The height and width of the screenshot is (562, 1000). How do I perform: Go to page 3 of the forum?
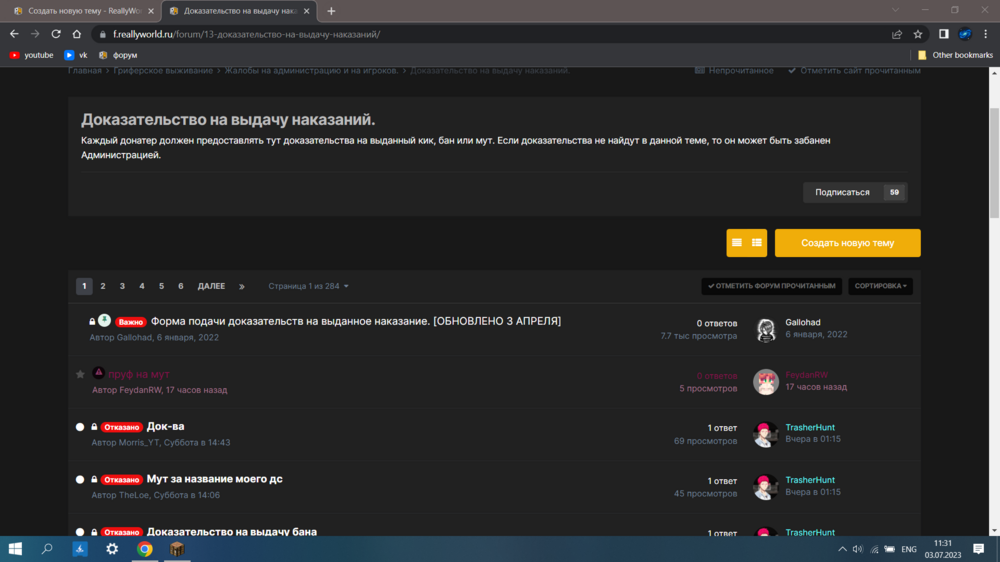pos(122,286)
